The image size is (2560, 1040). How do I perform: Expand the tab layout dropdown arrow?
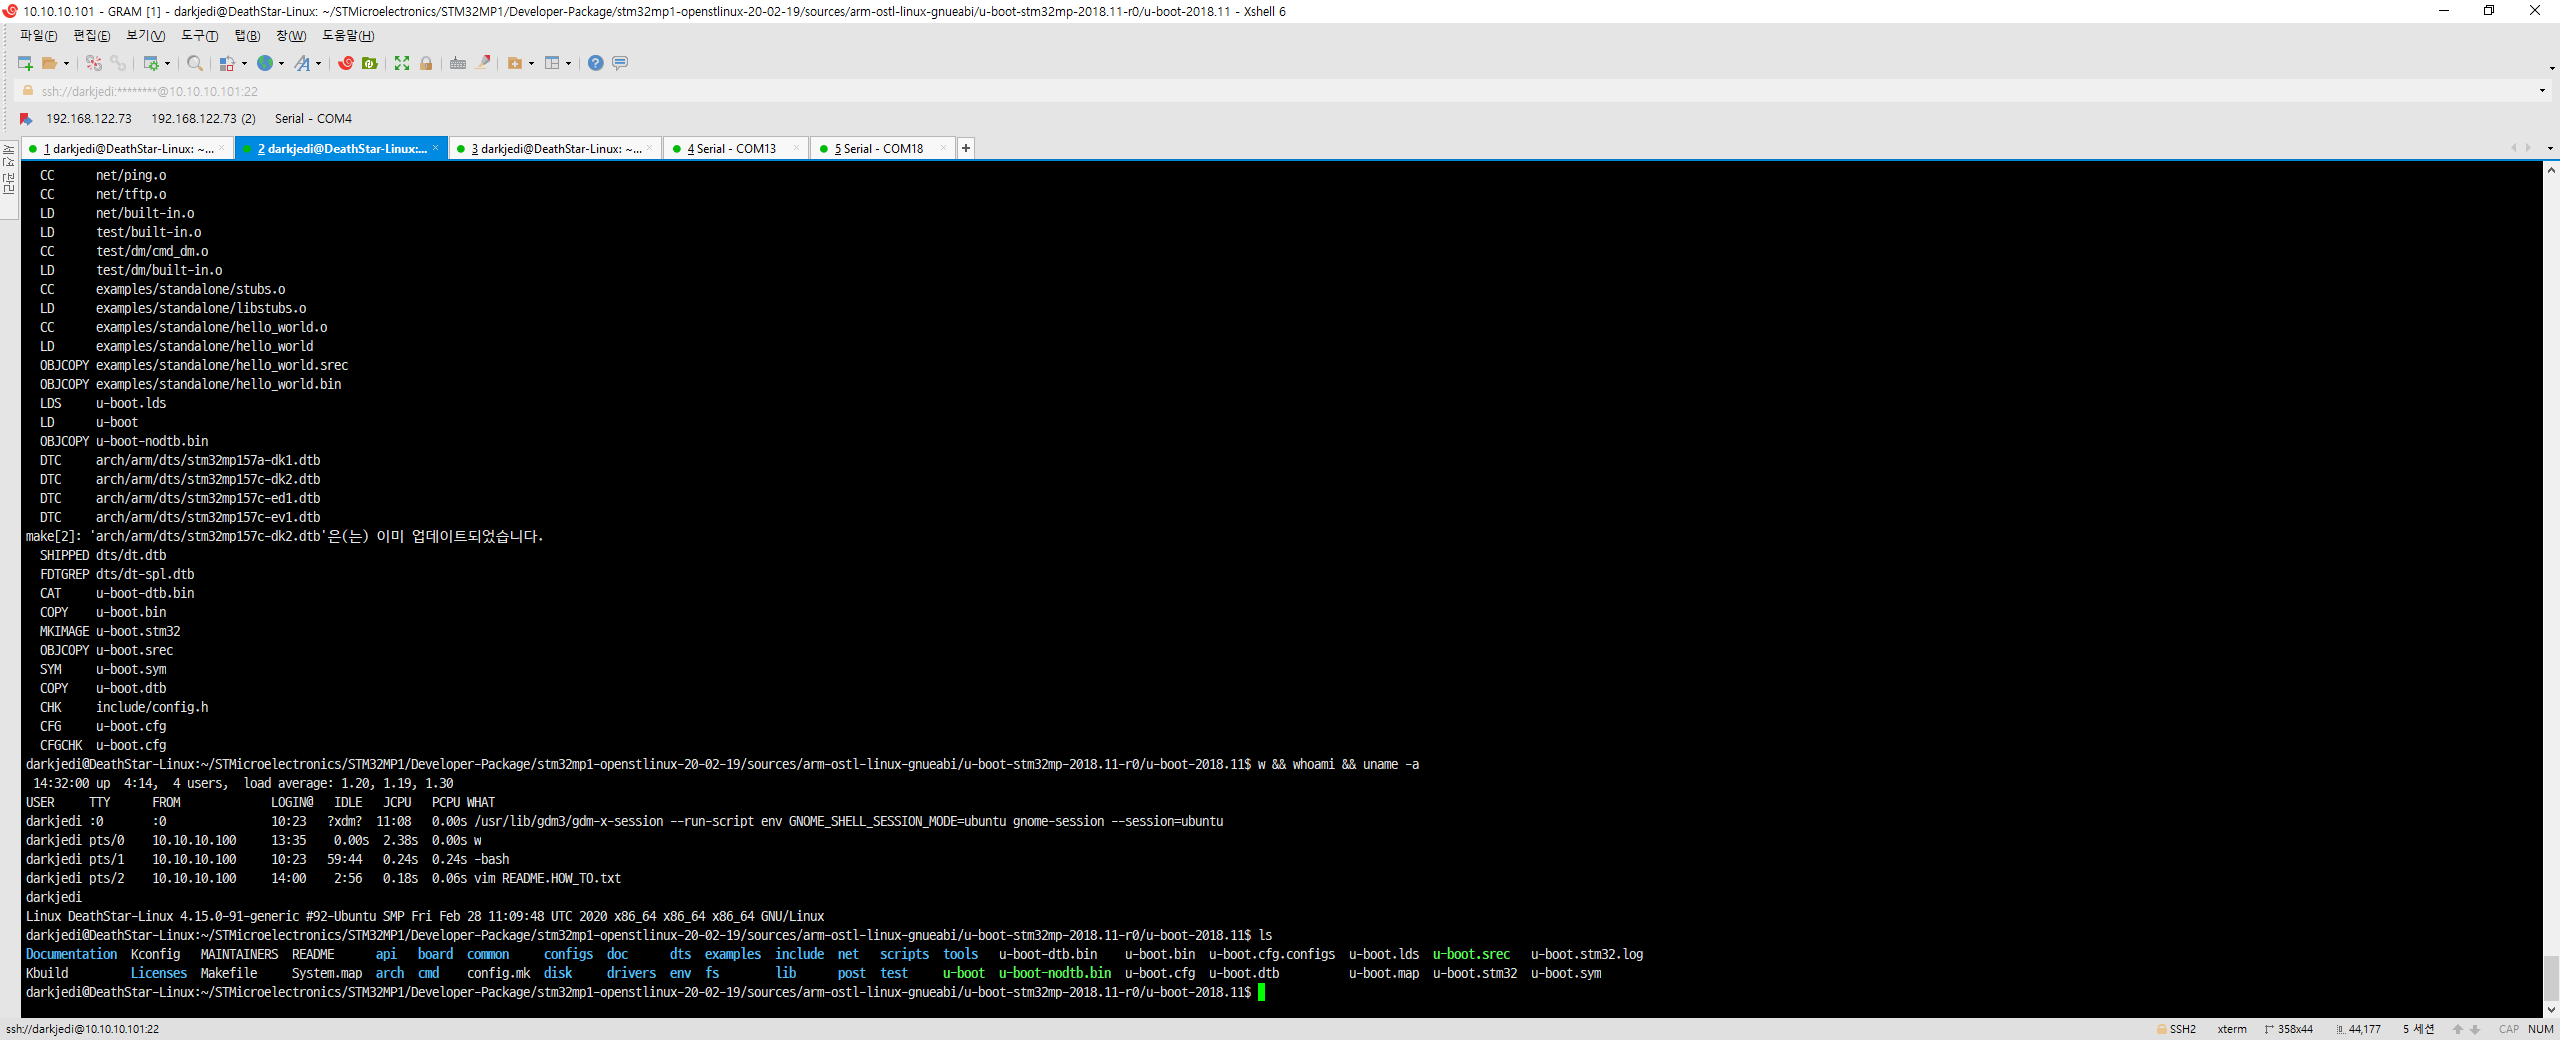click(569, 64)
